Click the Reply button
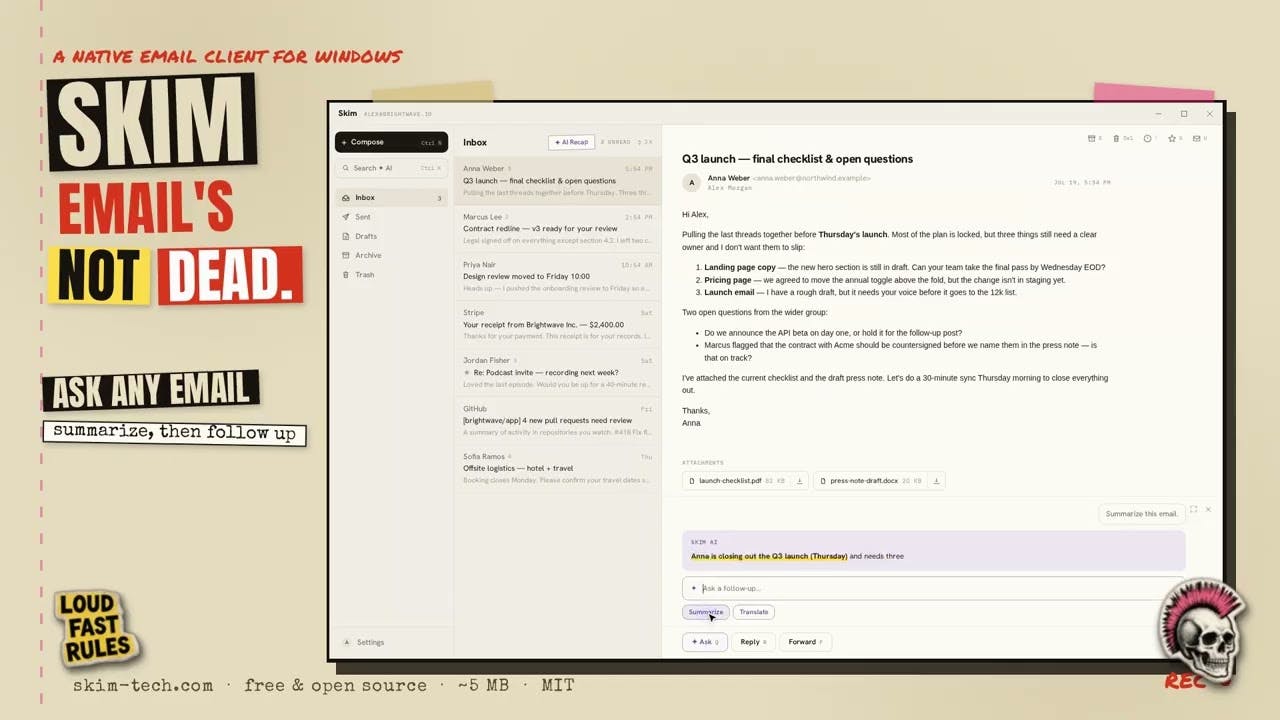 pos(753,642)
